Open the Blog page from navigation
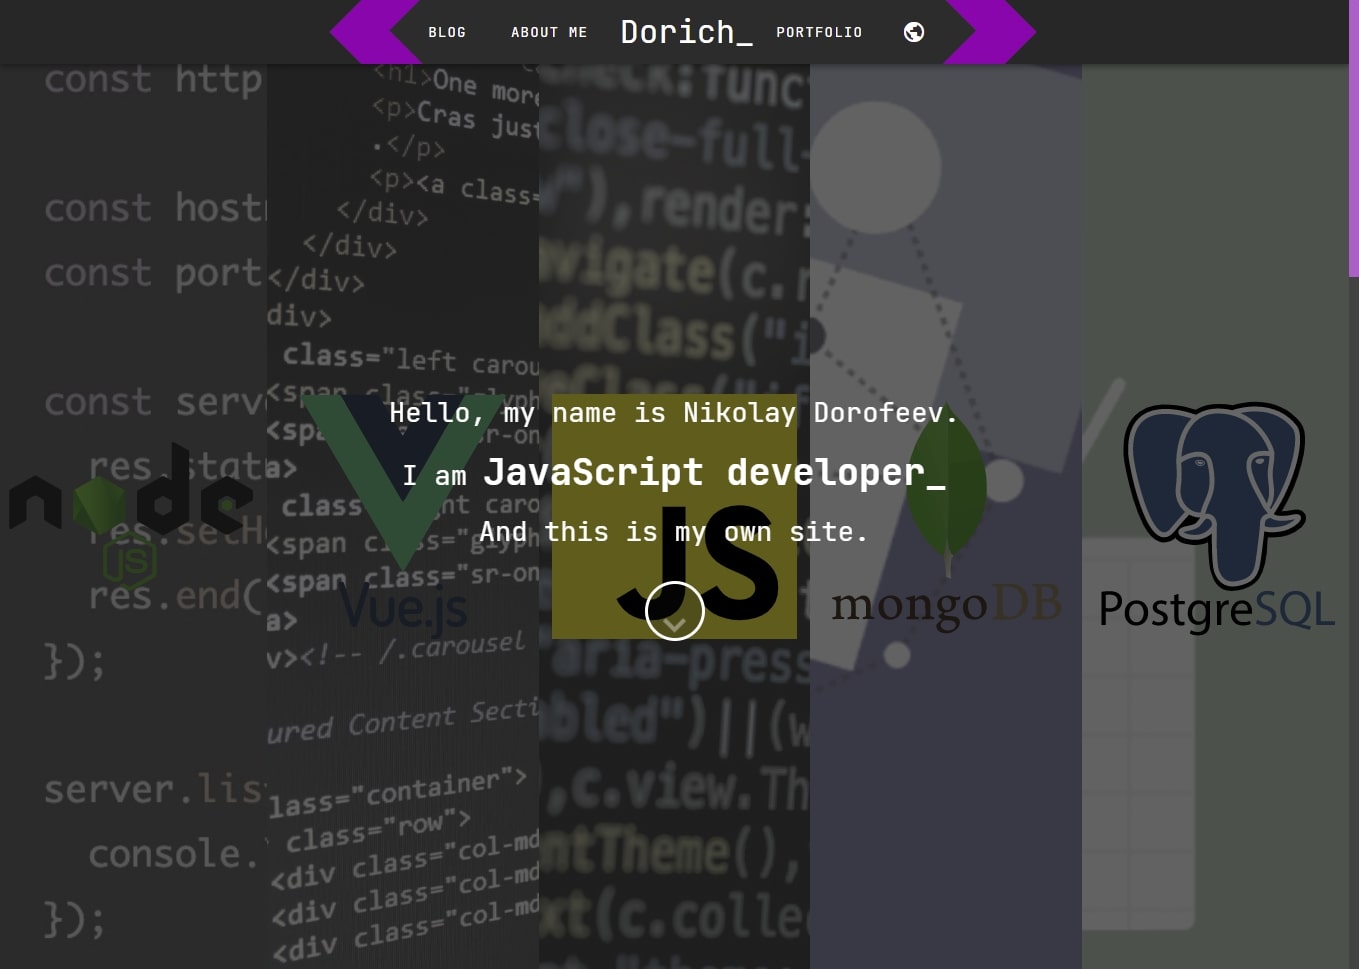This screenshot has width=1359, height=969. point(447,32)
